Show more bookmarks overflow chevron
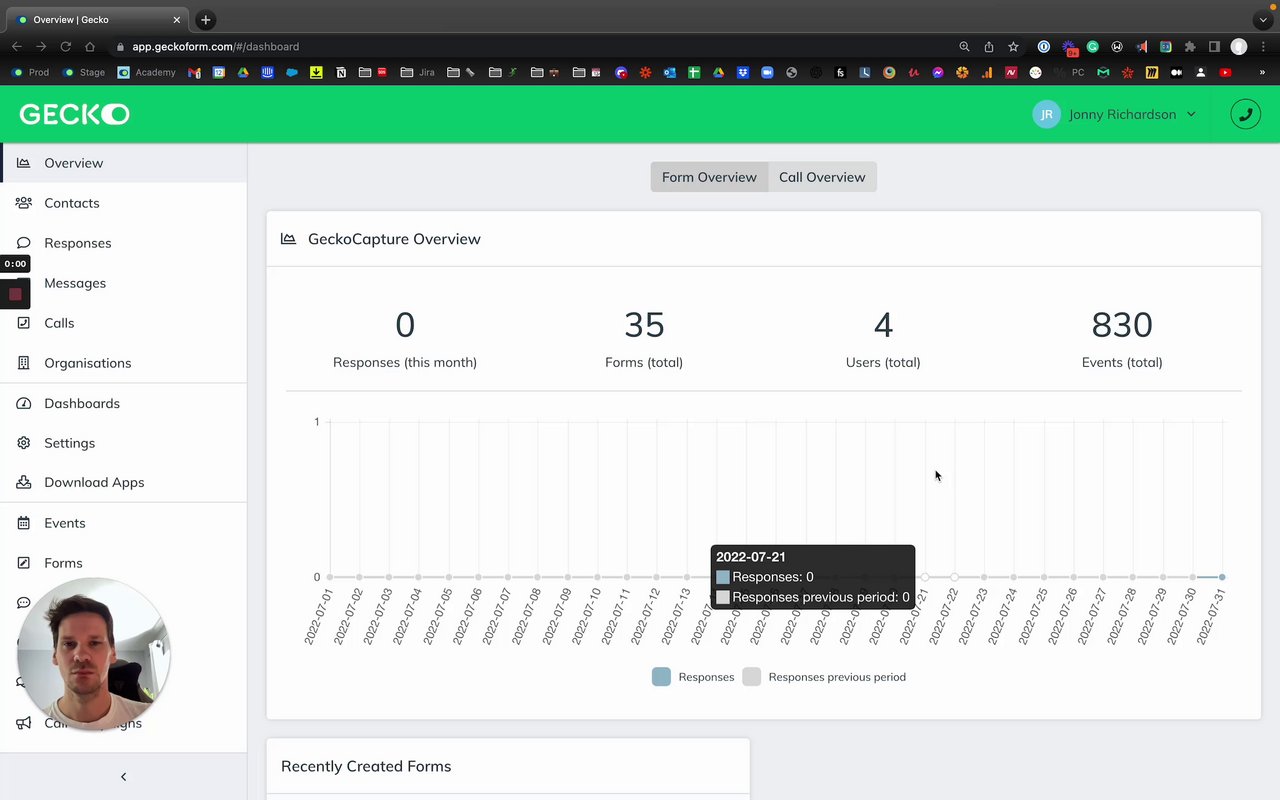The width and height of the screenshot is (1280, 800). pos(1262,73)
